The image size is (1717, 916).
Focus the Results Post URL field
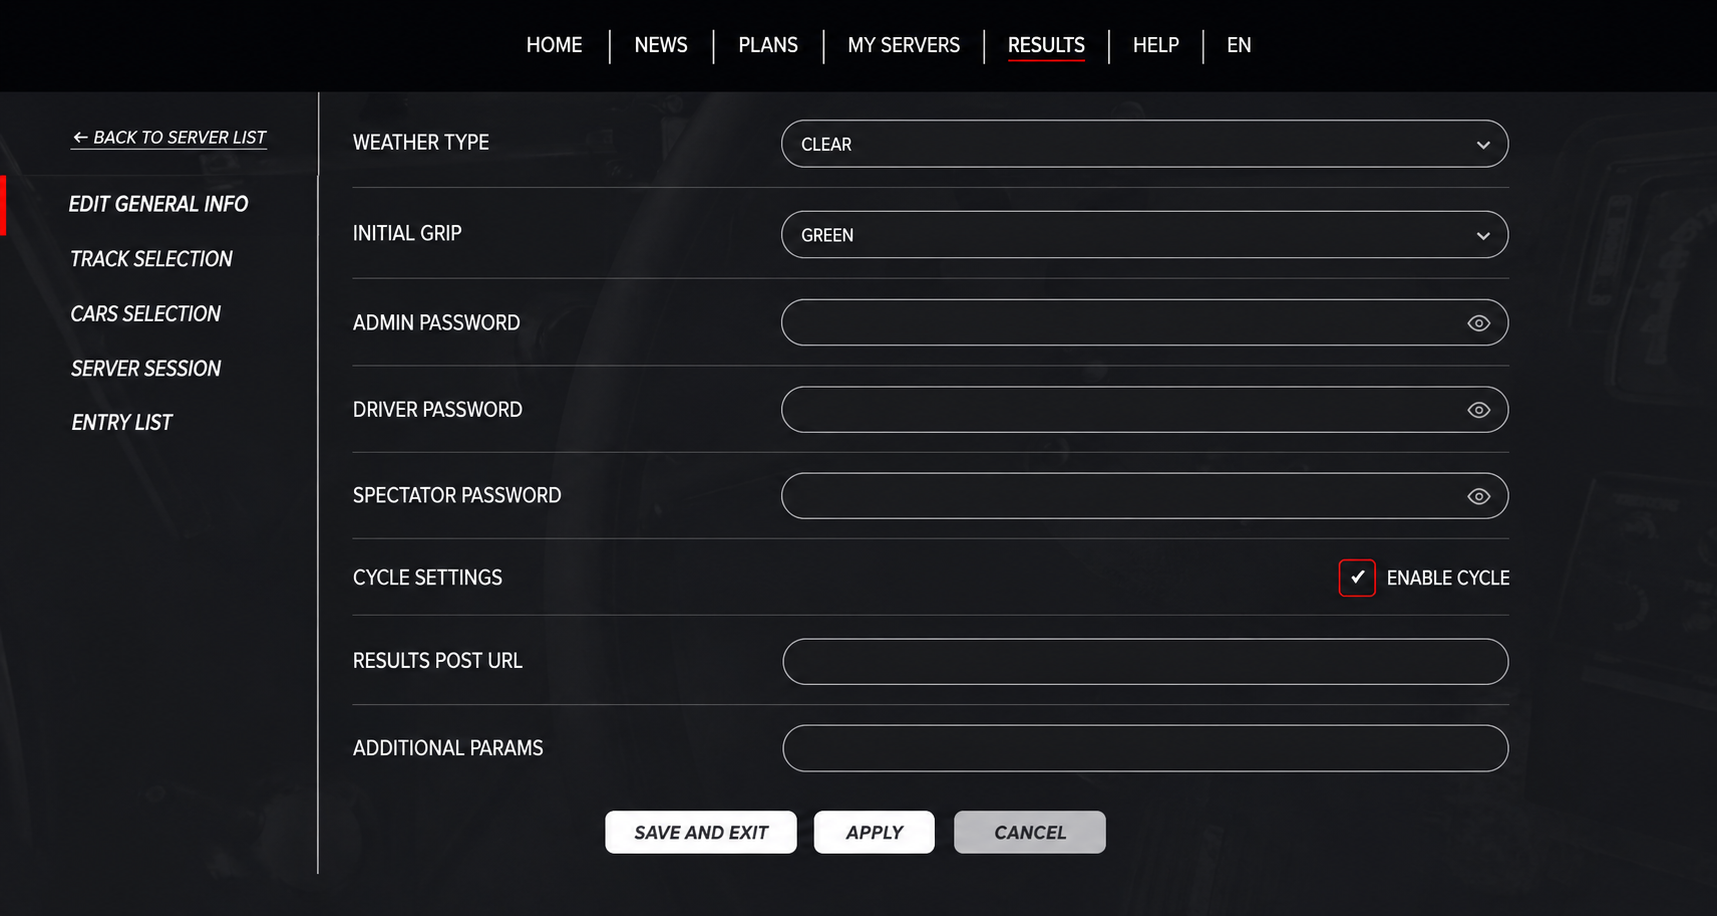pos(1144,661)
